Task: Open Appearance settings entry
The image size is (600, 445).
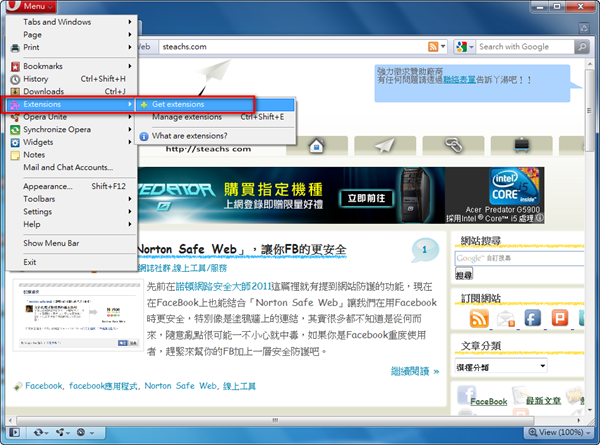Action: pyautogui.click(x=72, y=186)
